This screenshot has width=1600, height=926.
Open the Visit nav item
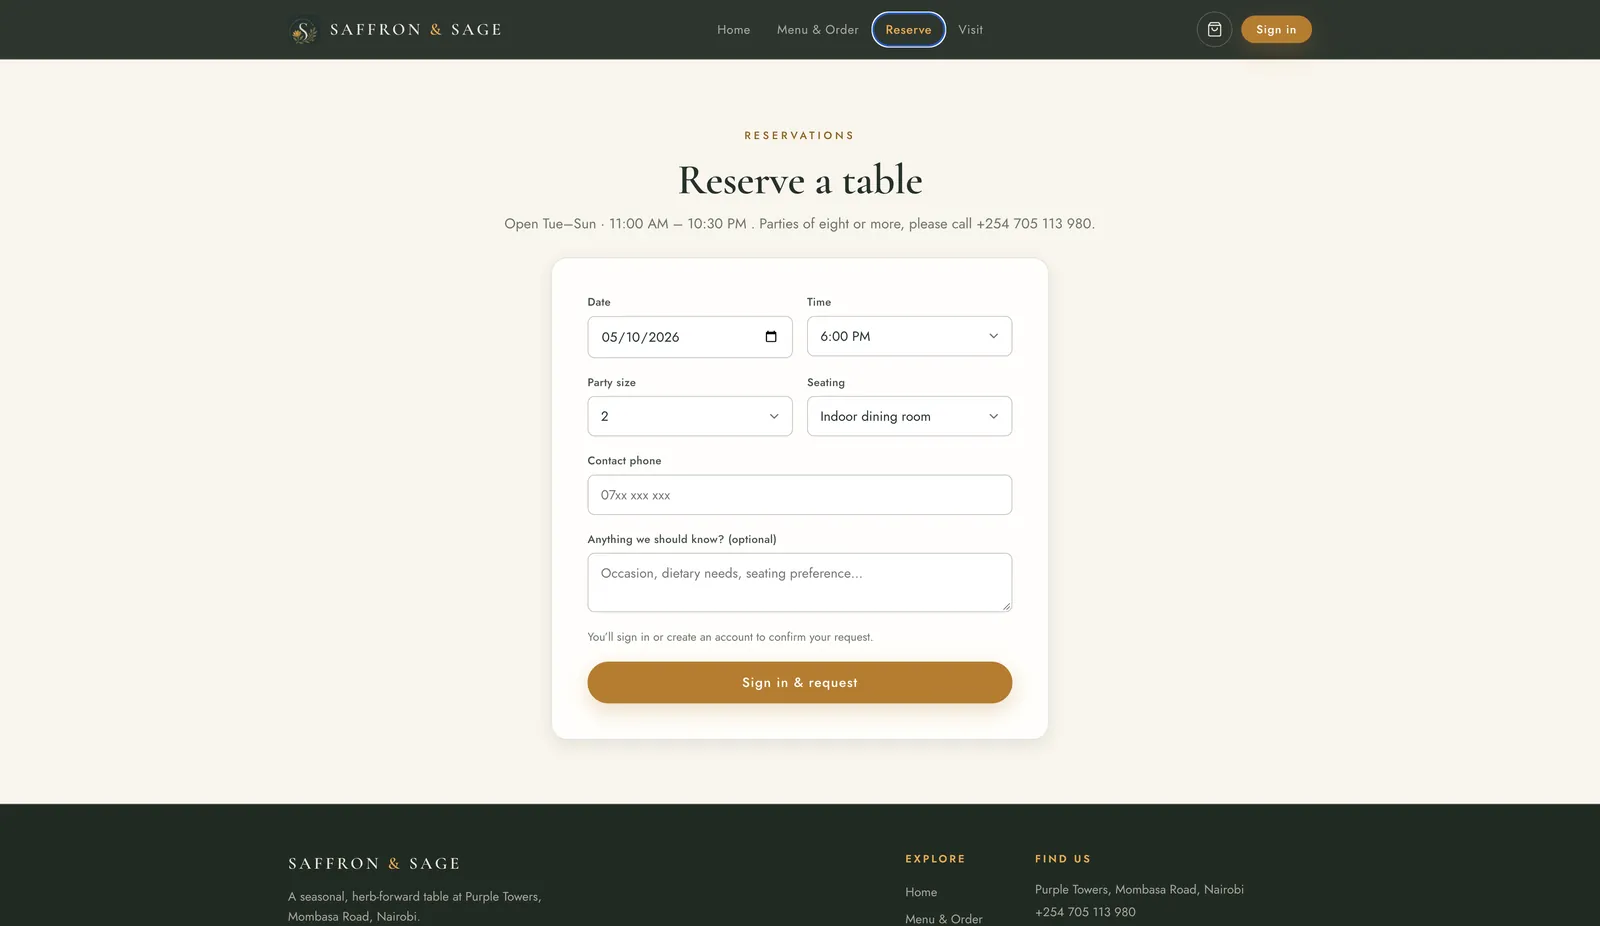pos(970,30)
